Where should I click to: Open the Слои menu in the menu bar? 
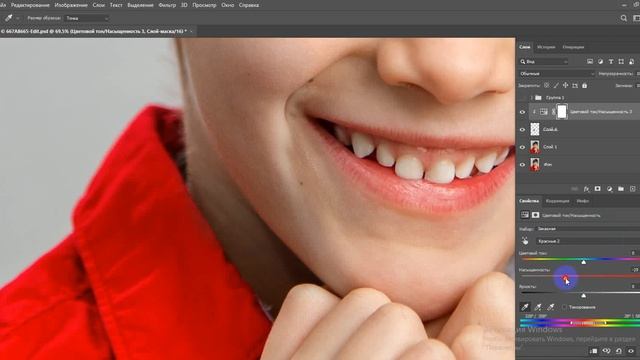click(x=99, y=5)
